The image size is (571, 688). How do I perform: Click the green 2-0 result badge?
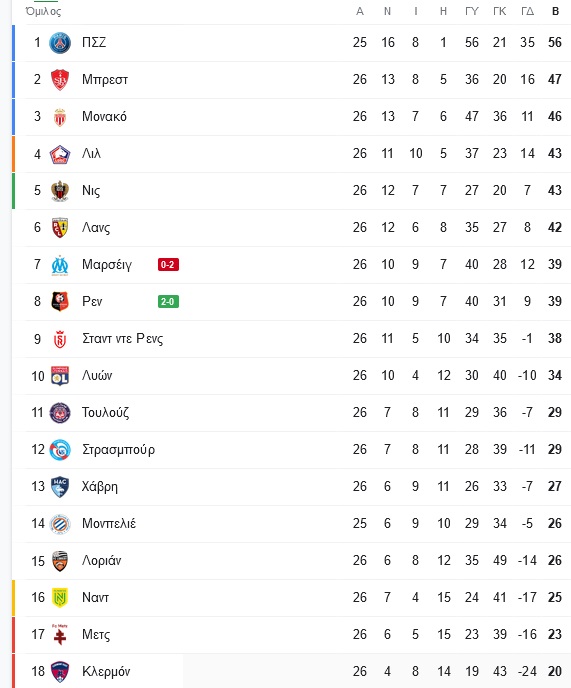pos(169,301)
